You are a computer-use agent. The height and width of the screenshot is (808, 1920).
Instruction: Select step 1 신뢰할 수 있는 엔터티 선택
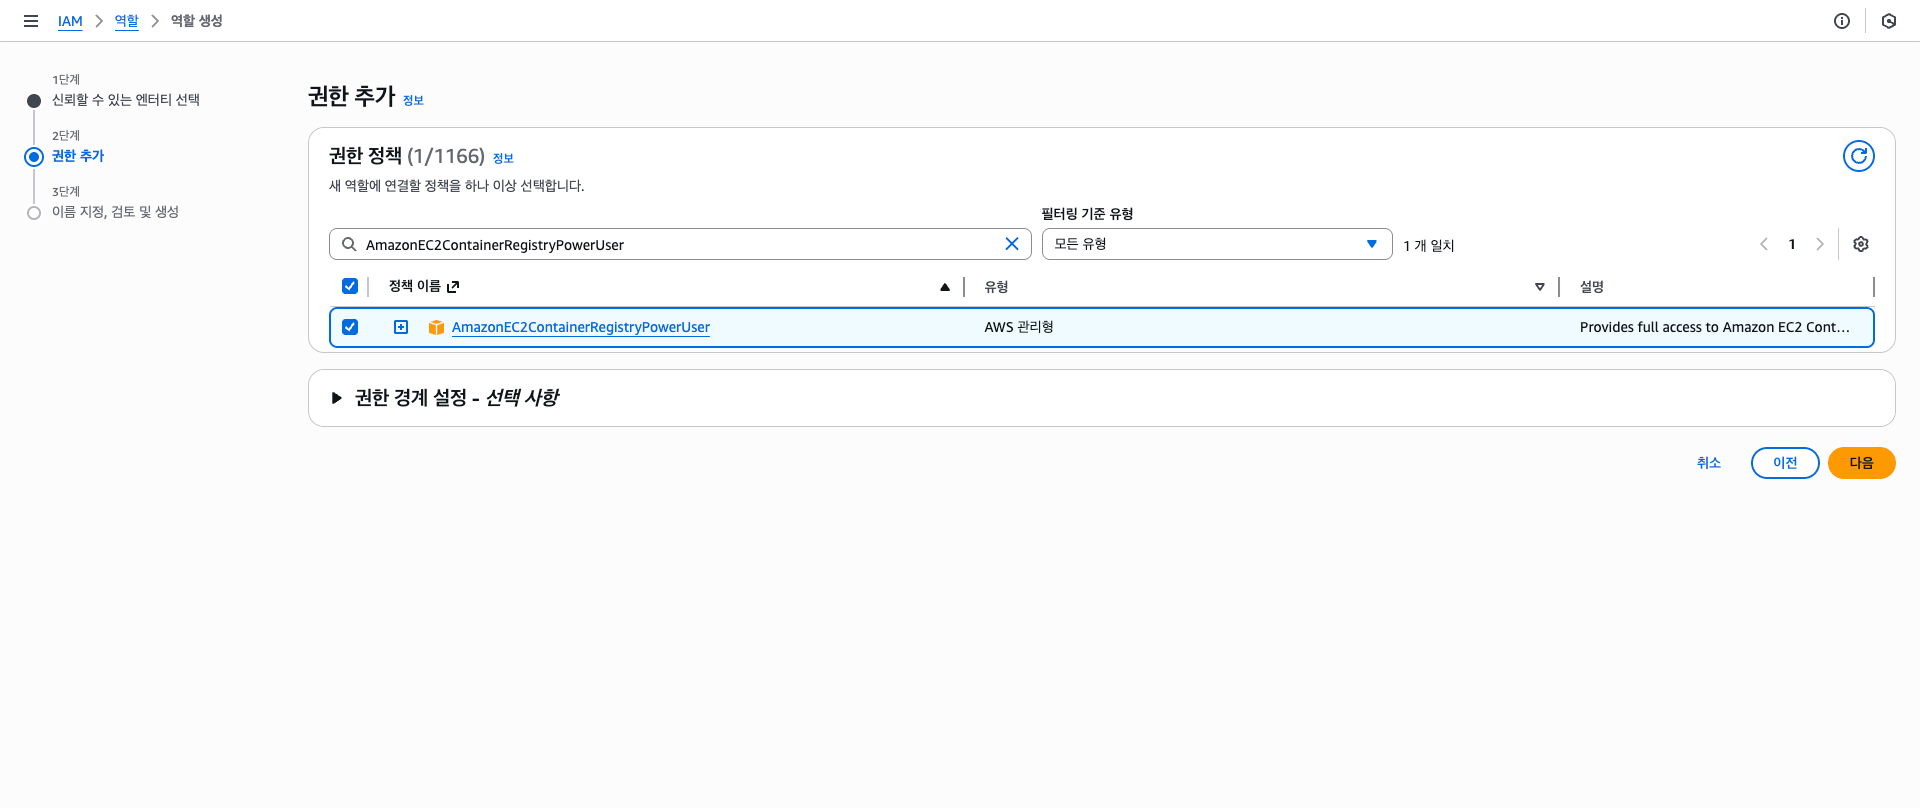click(125, 100)
